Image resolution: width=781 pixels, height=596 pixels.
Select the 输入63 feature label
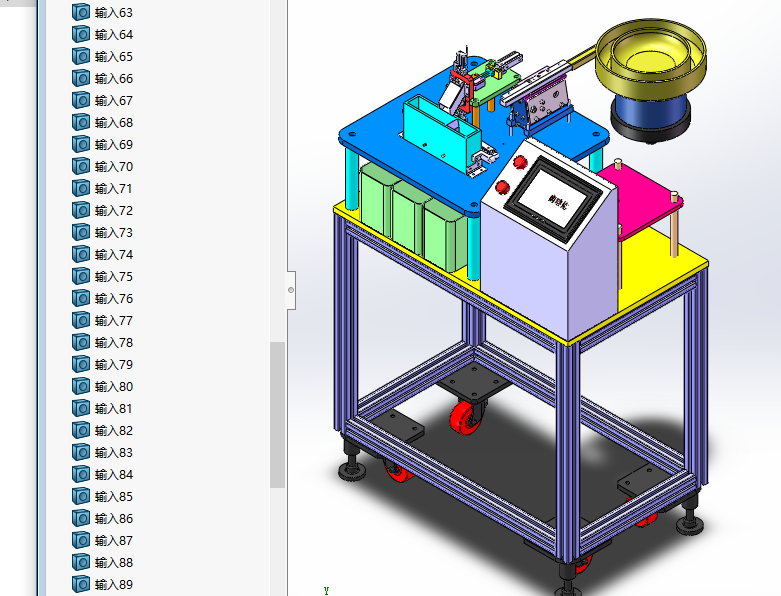click(114, 13)
